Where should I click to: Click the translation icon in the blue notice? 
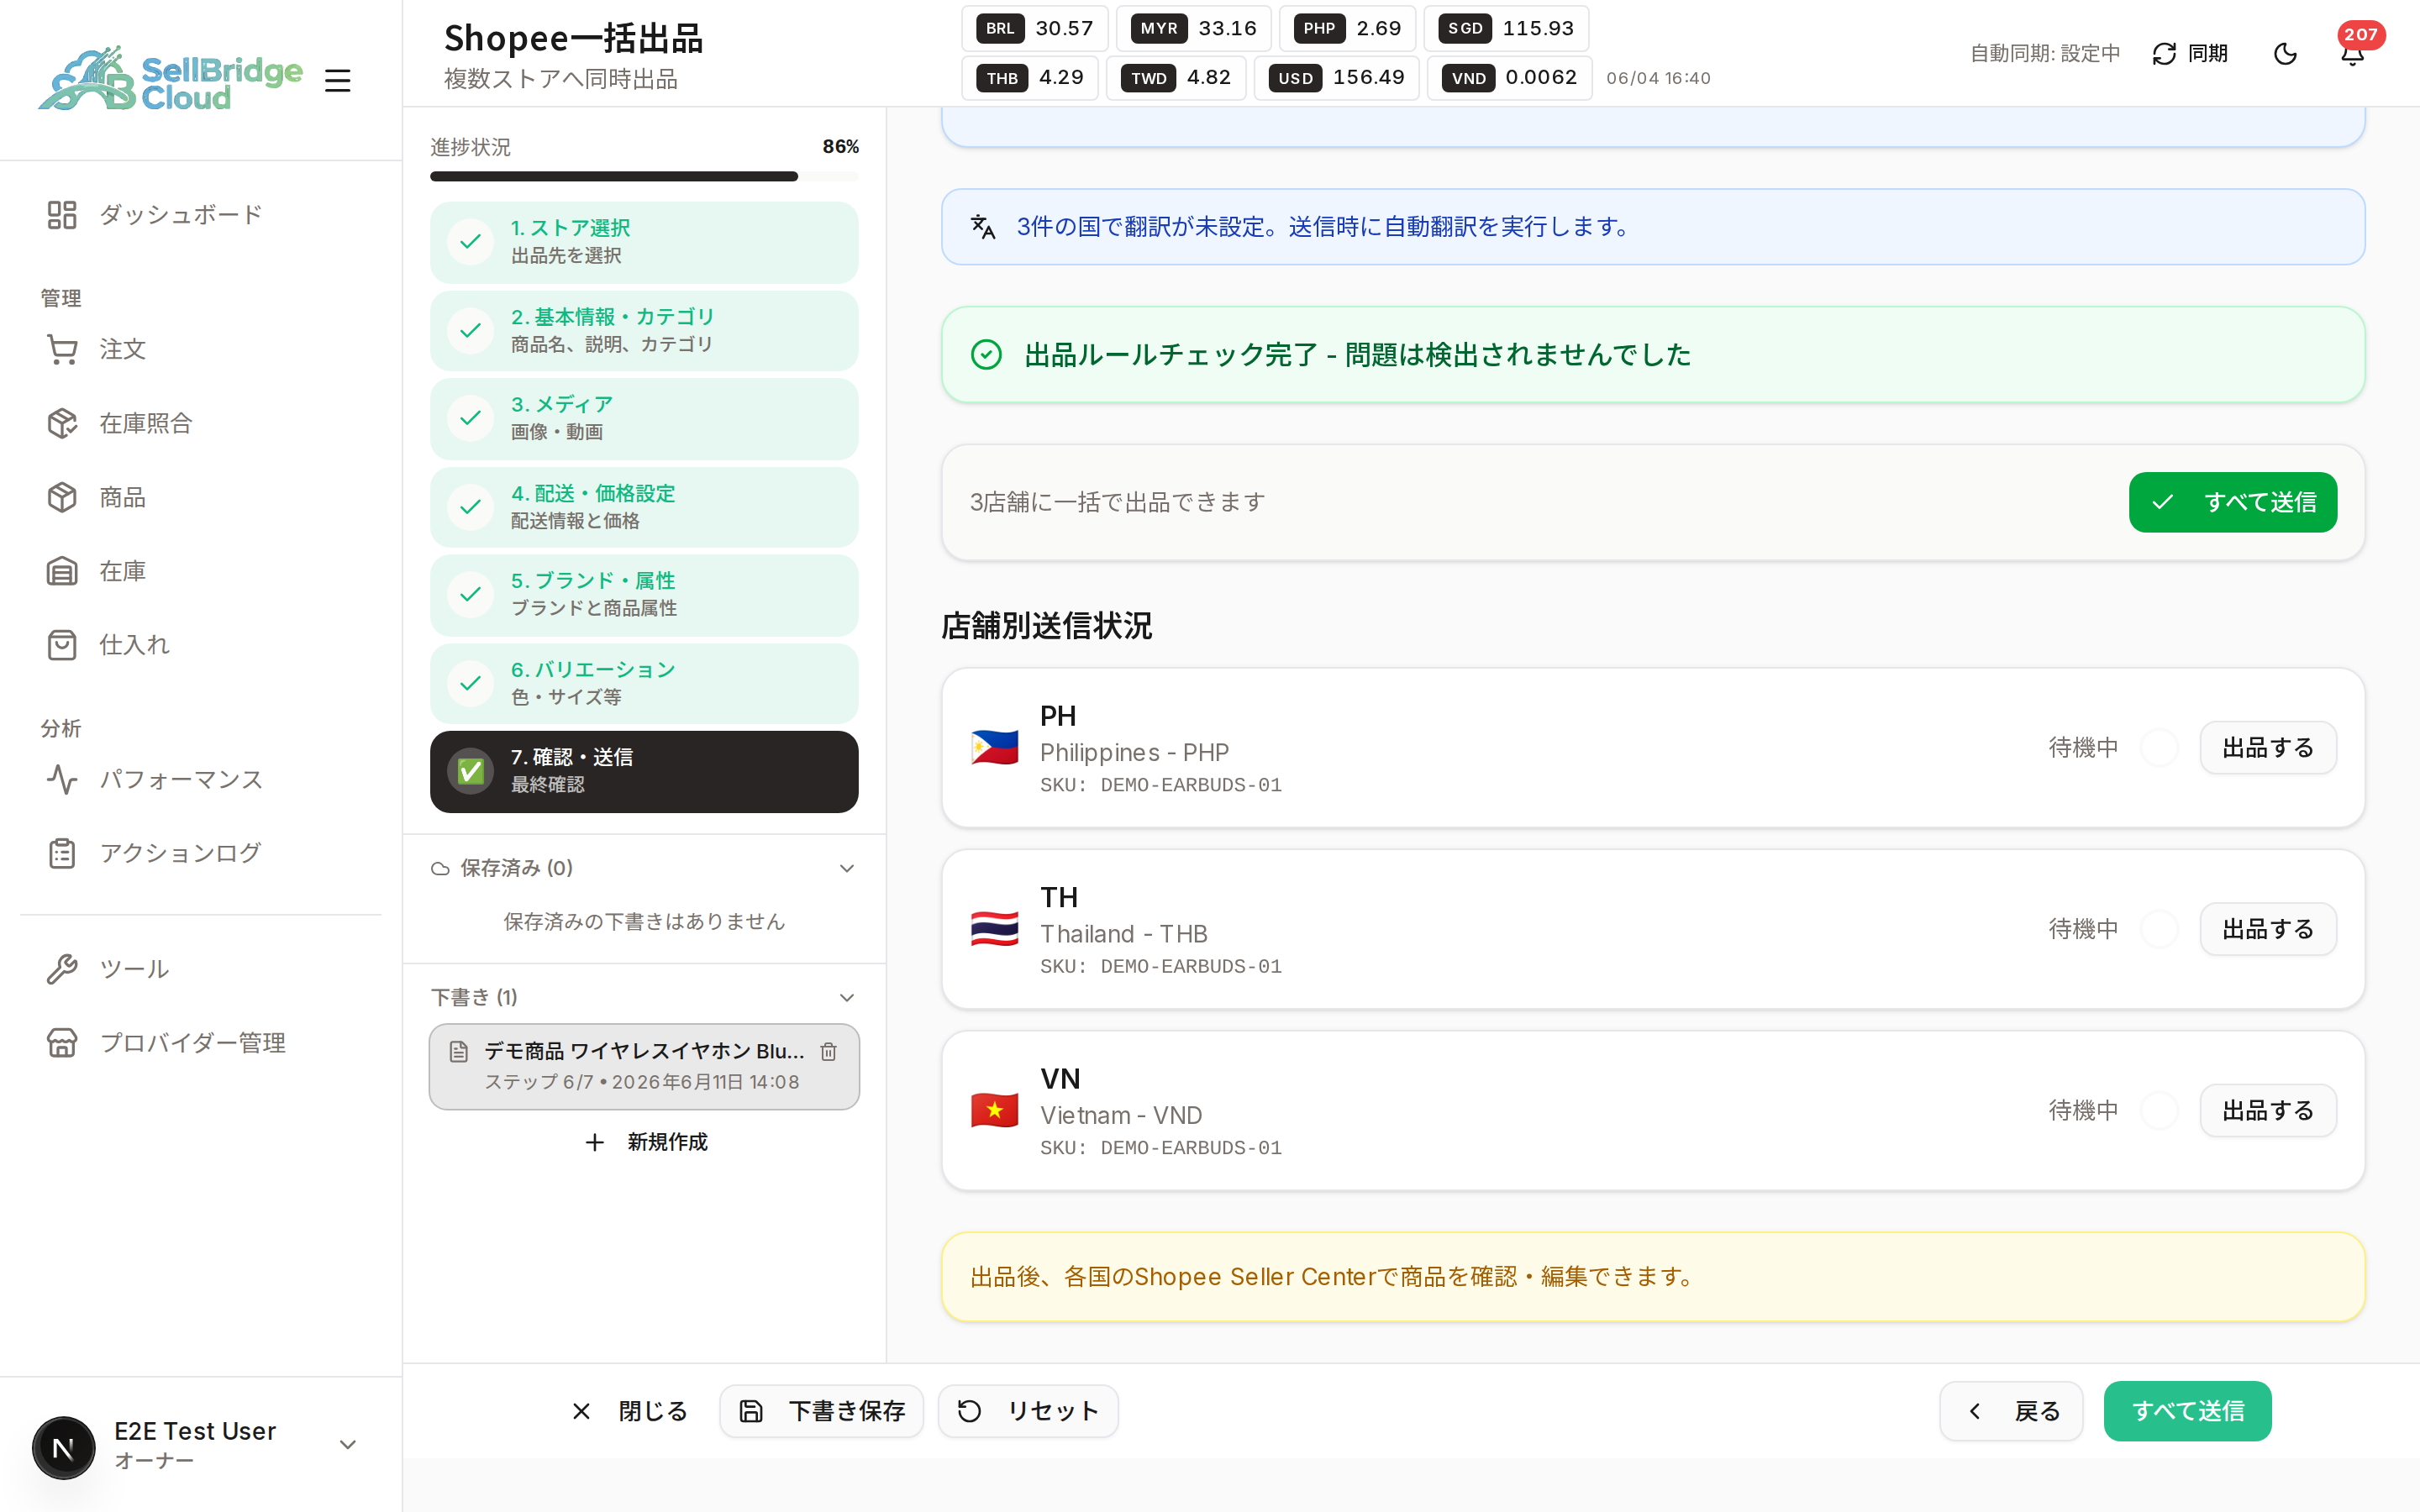(983, 227)
